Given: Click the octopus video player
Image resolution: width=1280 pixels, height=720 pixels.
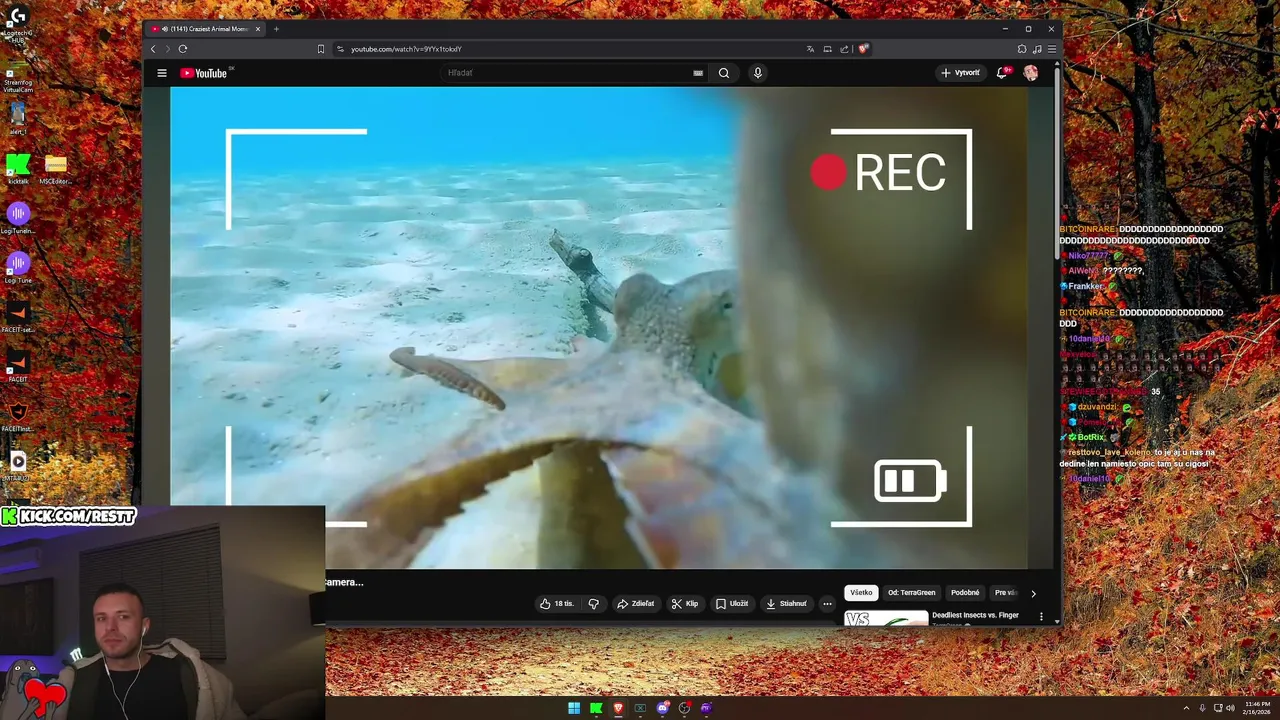Looking at the screenshot, I should tap(598, 327).
